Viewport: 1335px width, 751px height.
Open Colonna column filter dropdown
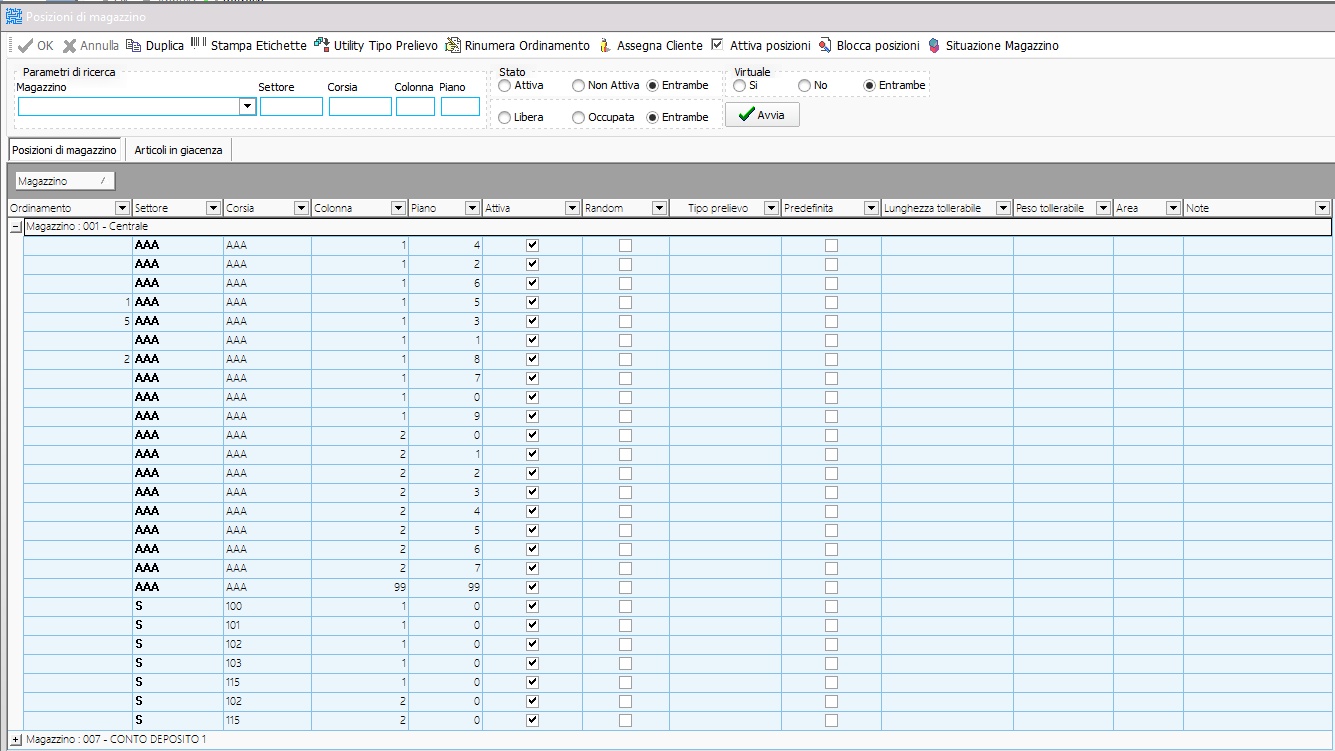click(399, 208)
